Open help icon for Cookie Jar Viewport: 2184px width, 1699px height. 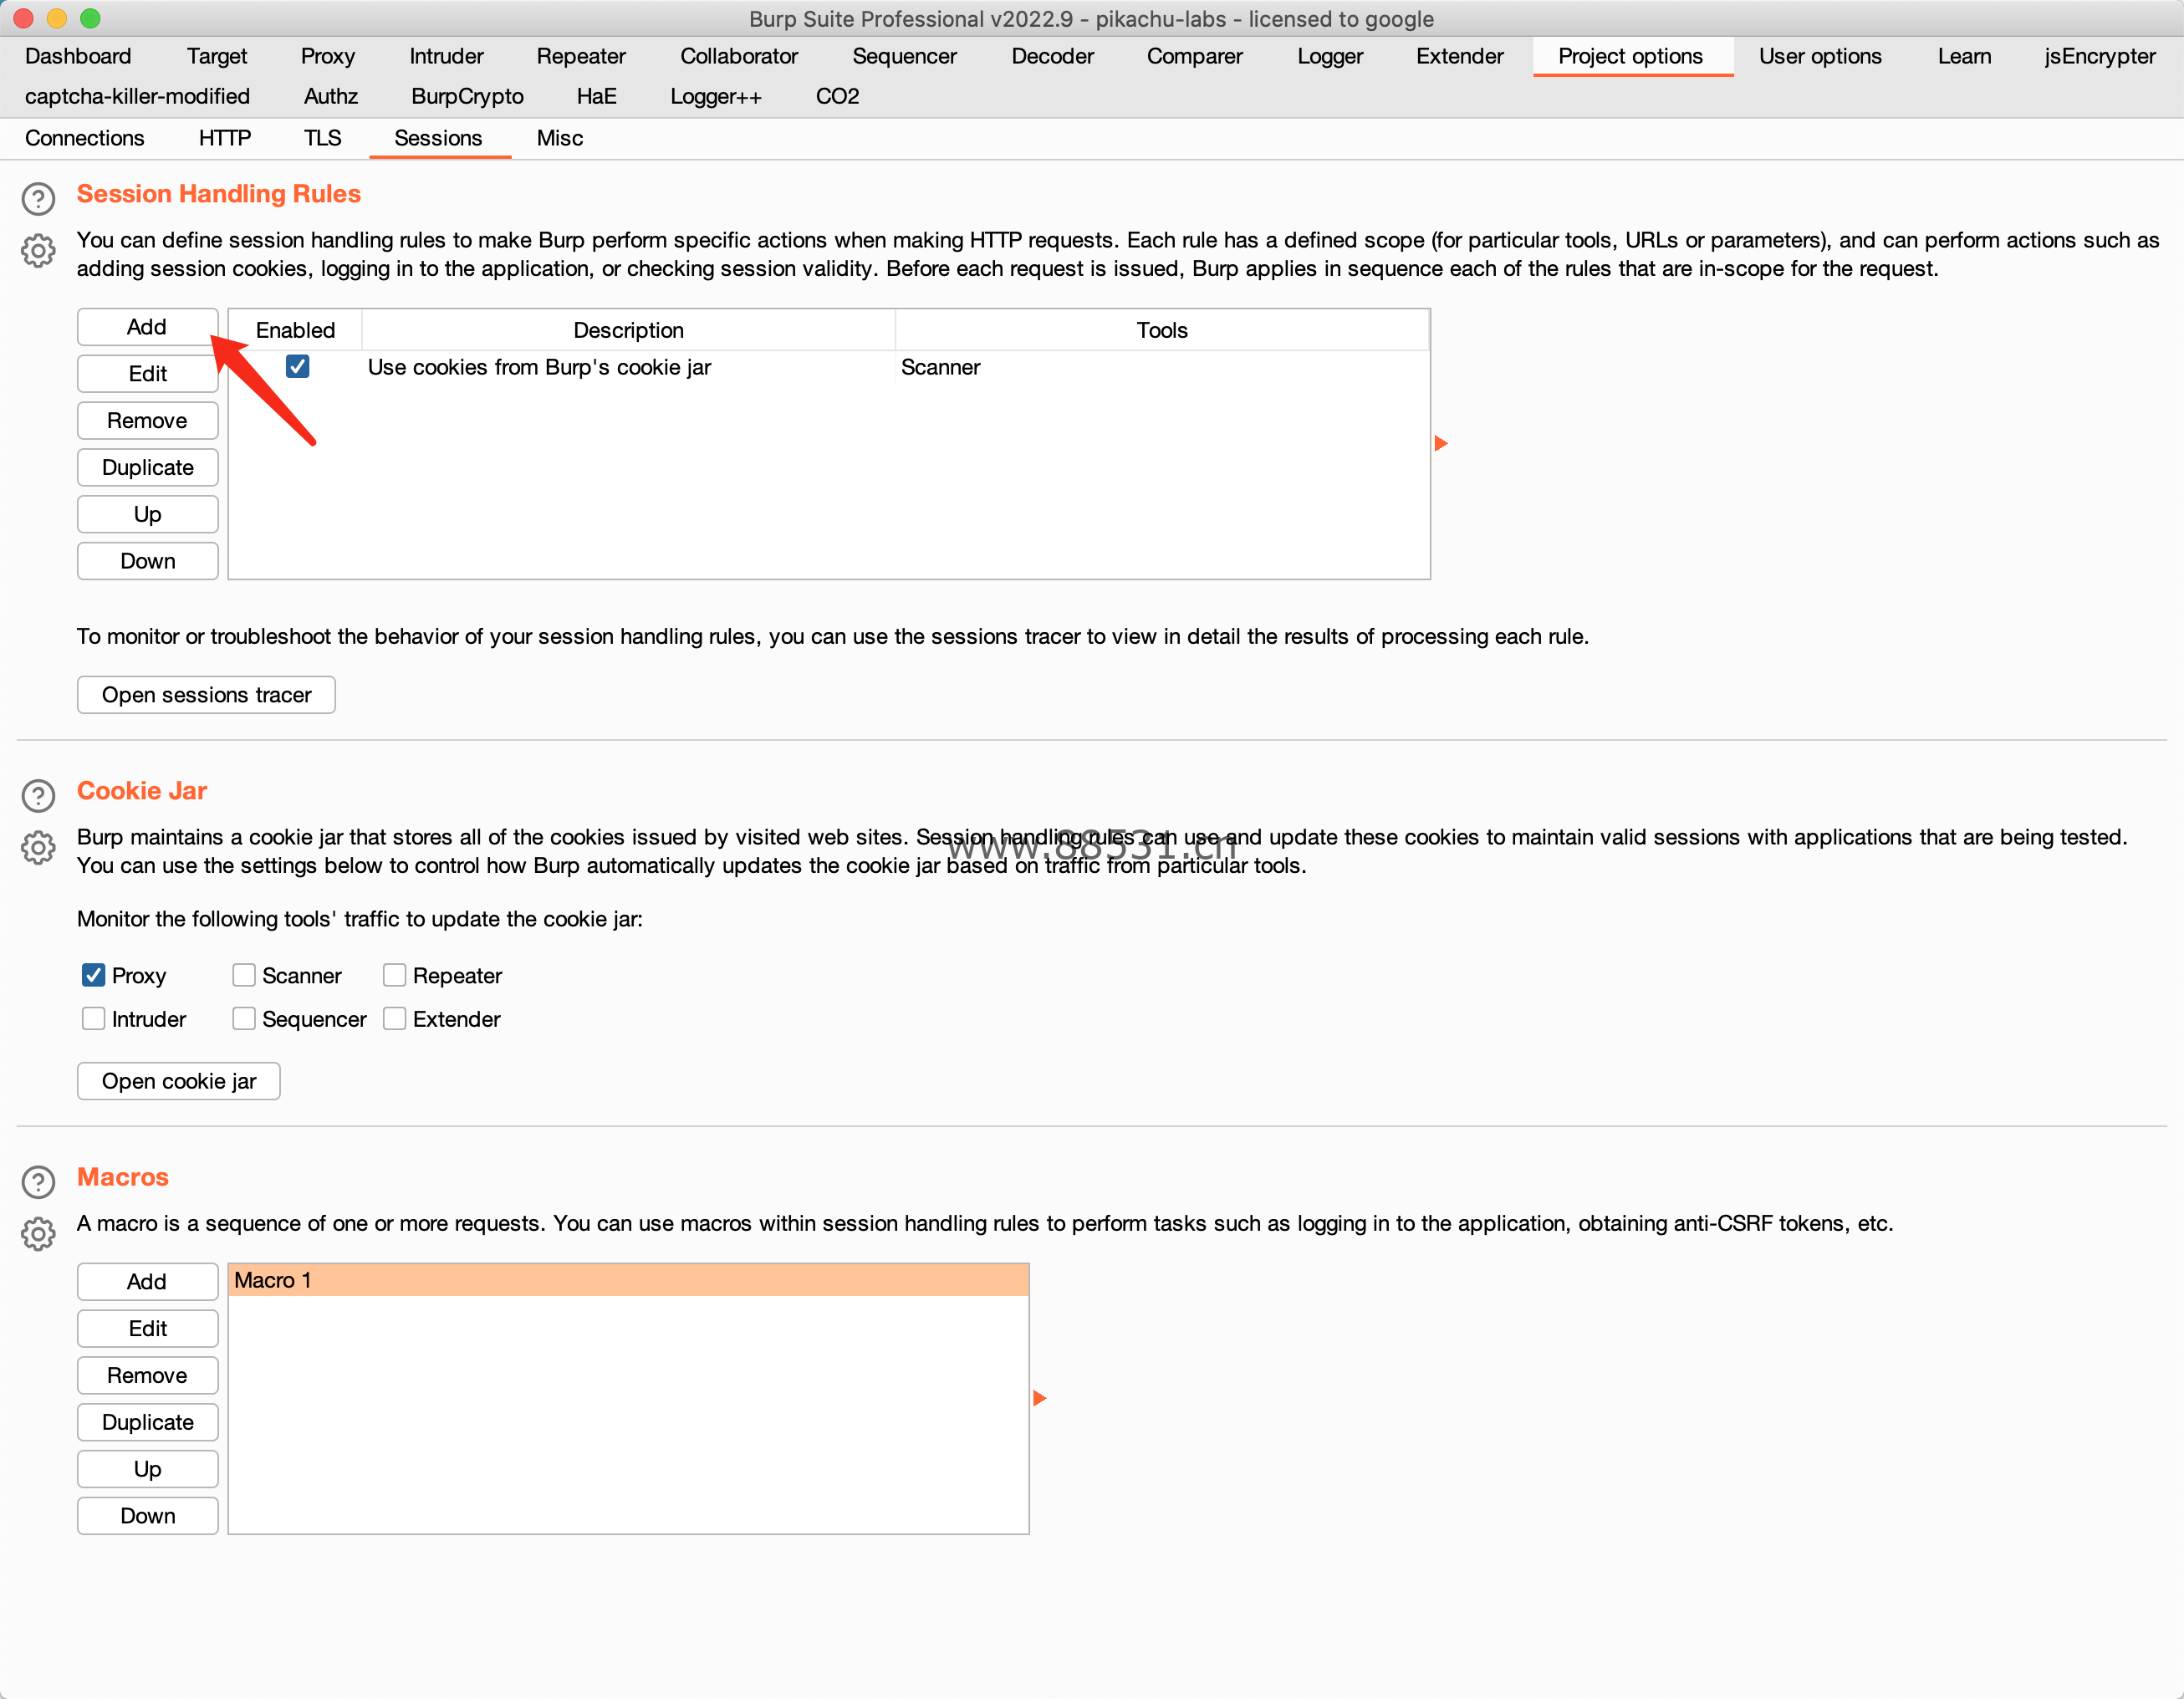coord(38,795)
